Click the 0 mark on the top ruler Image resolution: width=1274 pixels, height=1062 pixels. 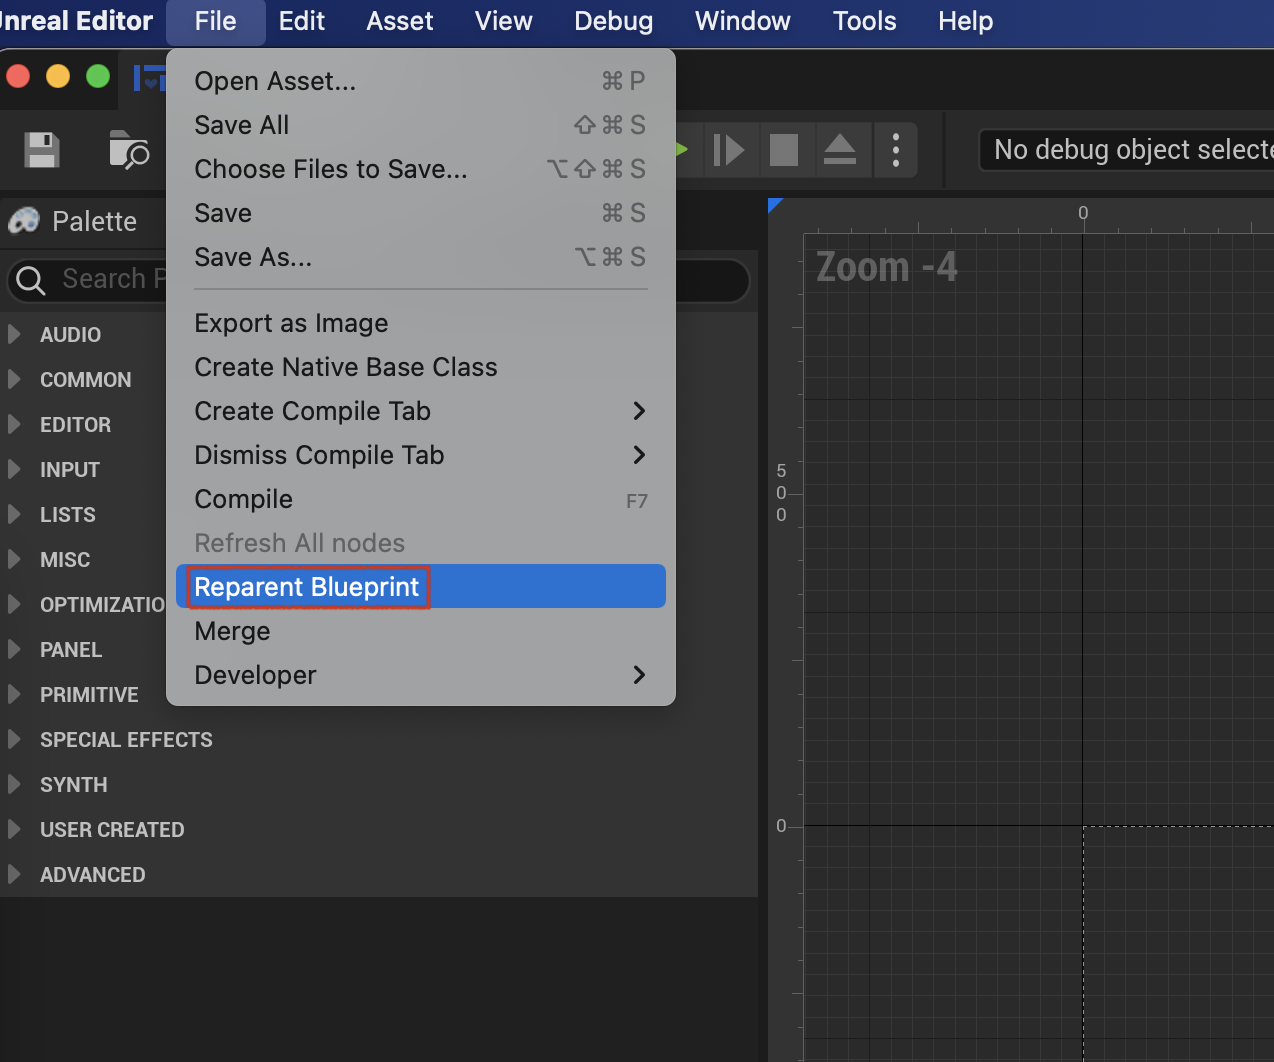tap(1083, 212)
